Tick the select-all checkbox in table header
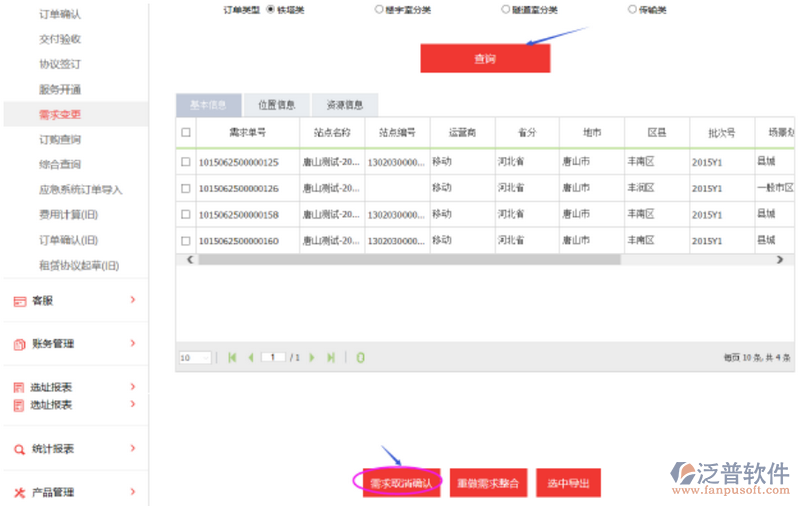 pos(186,133)
